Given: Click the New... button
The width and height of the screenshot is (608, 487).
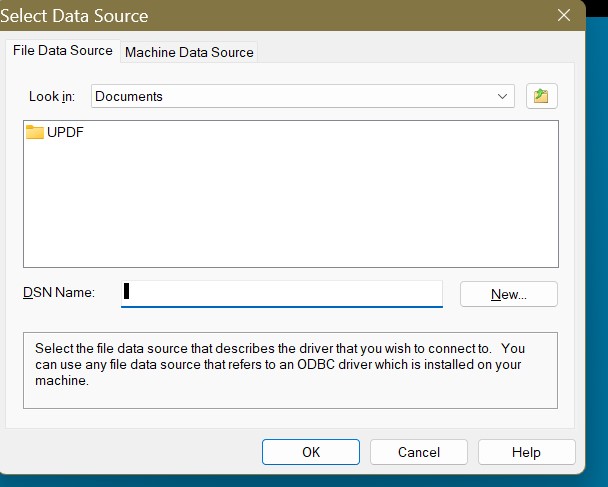Looking at the screenshot, I should click(x=509, y=294).
